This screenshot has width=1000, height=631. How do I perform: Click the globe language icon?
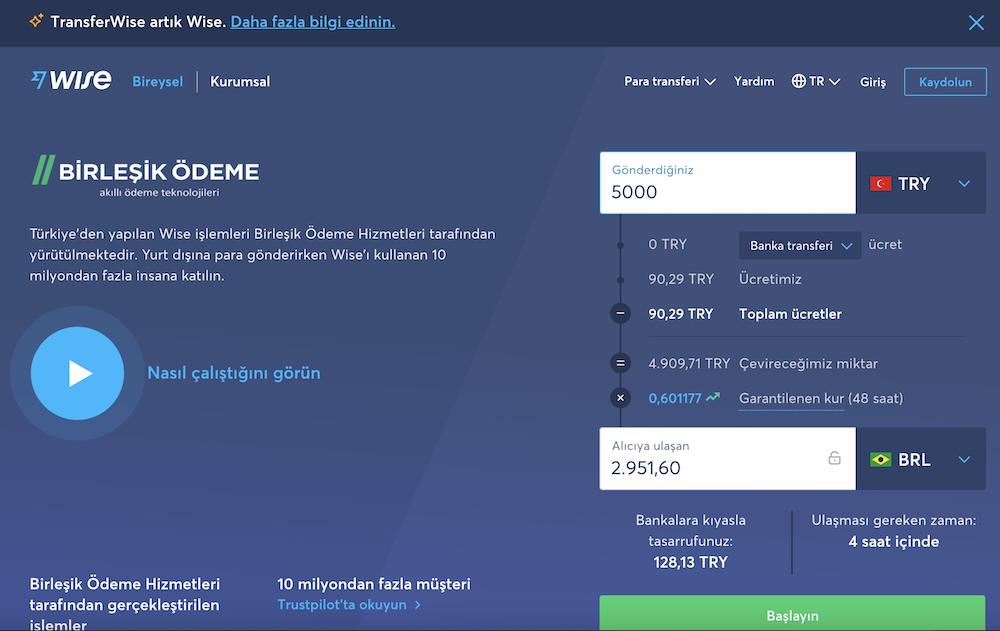pyautogui.click(x=798, y=81)
